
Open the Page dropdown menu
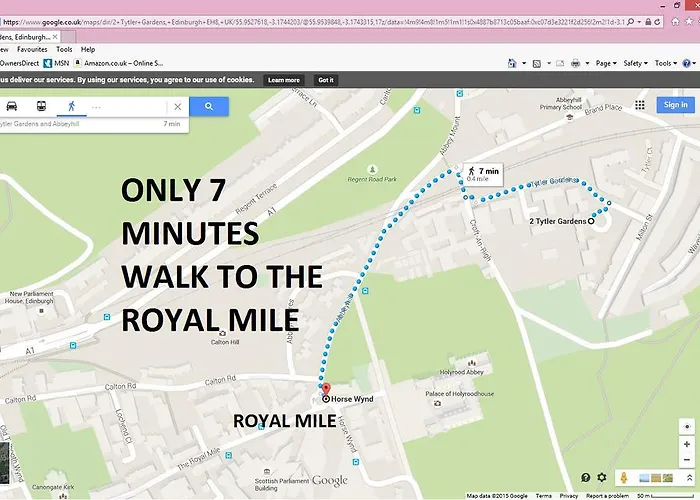pos(606,63)
